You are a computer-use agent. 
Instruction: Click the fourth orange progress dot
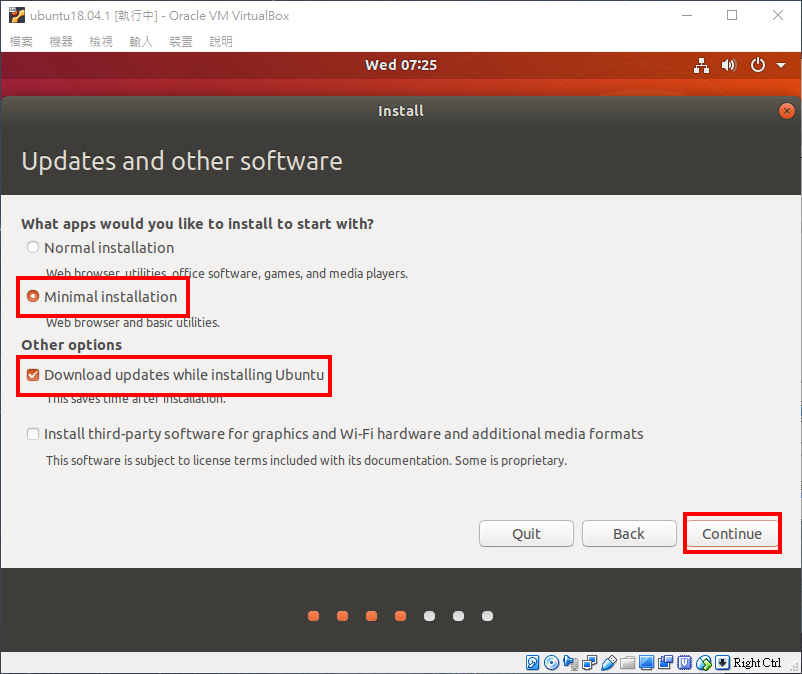(400, 616)
